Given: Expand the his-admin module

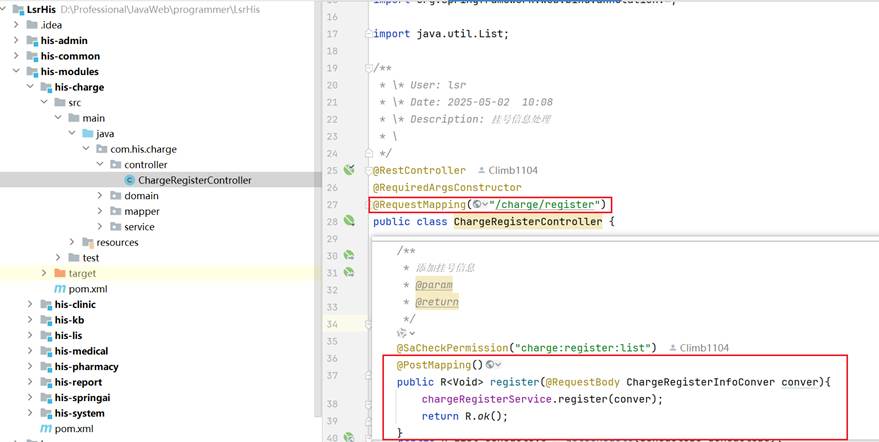Looking at the screenshot, I should coord(16,40).
